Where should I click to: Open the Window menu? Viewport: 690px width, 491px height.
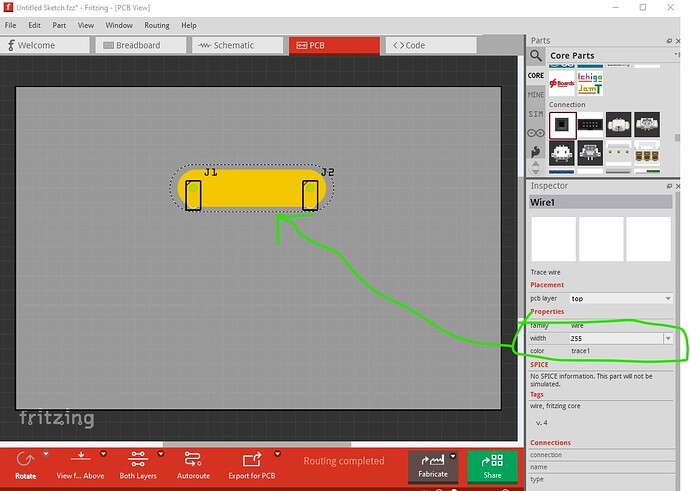119,25
